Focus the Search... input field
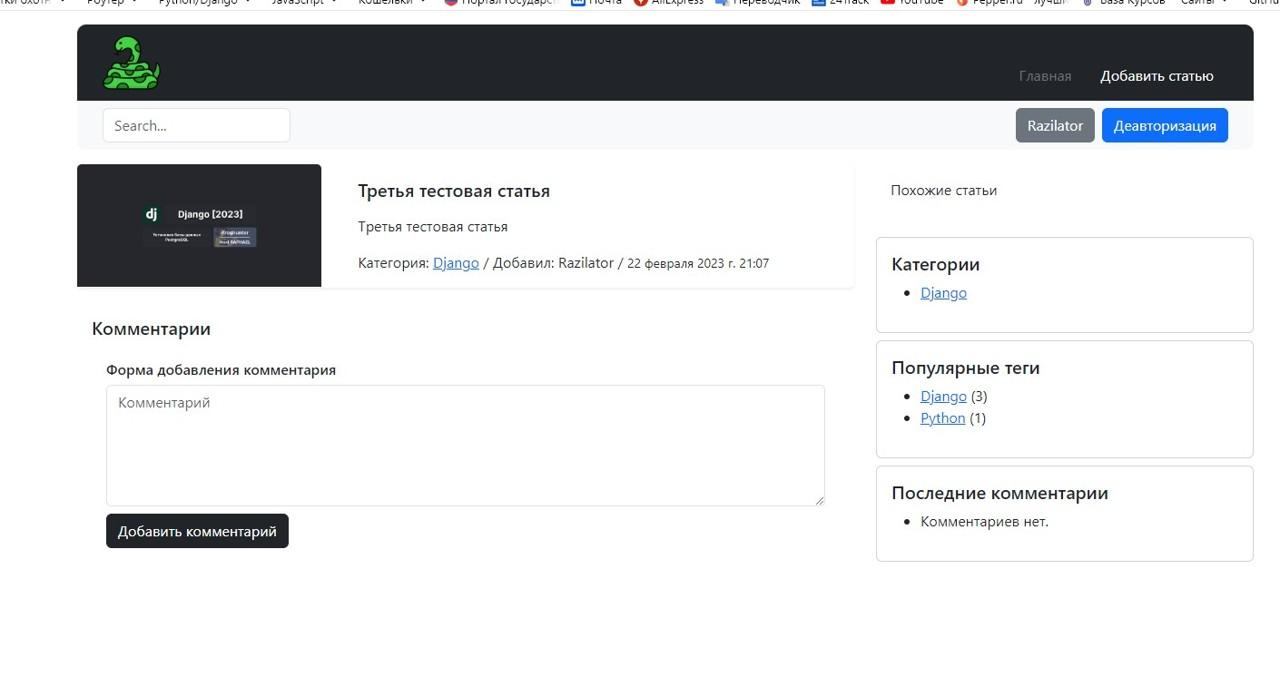Viewport: 1280px width, 677px height. click(196, 126)
